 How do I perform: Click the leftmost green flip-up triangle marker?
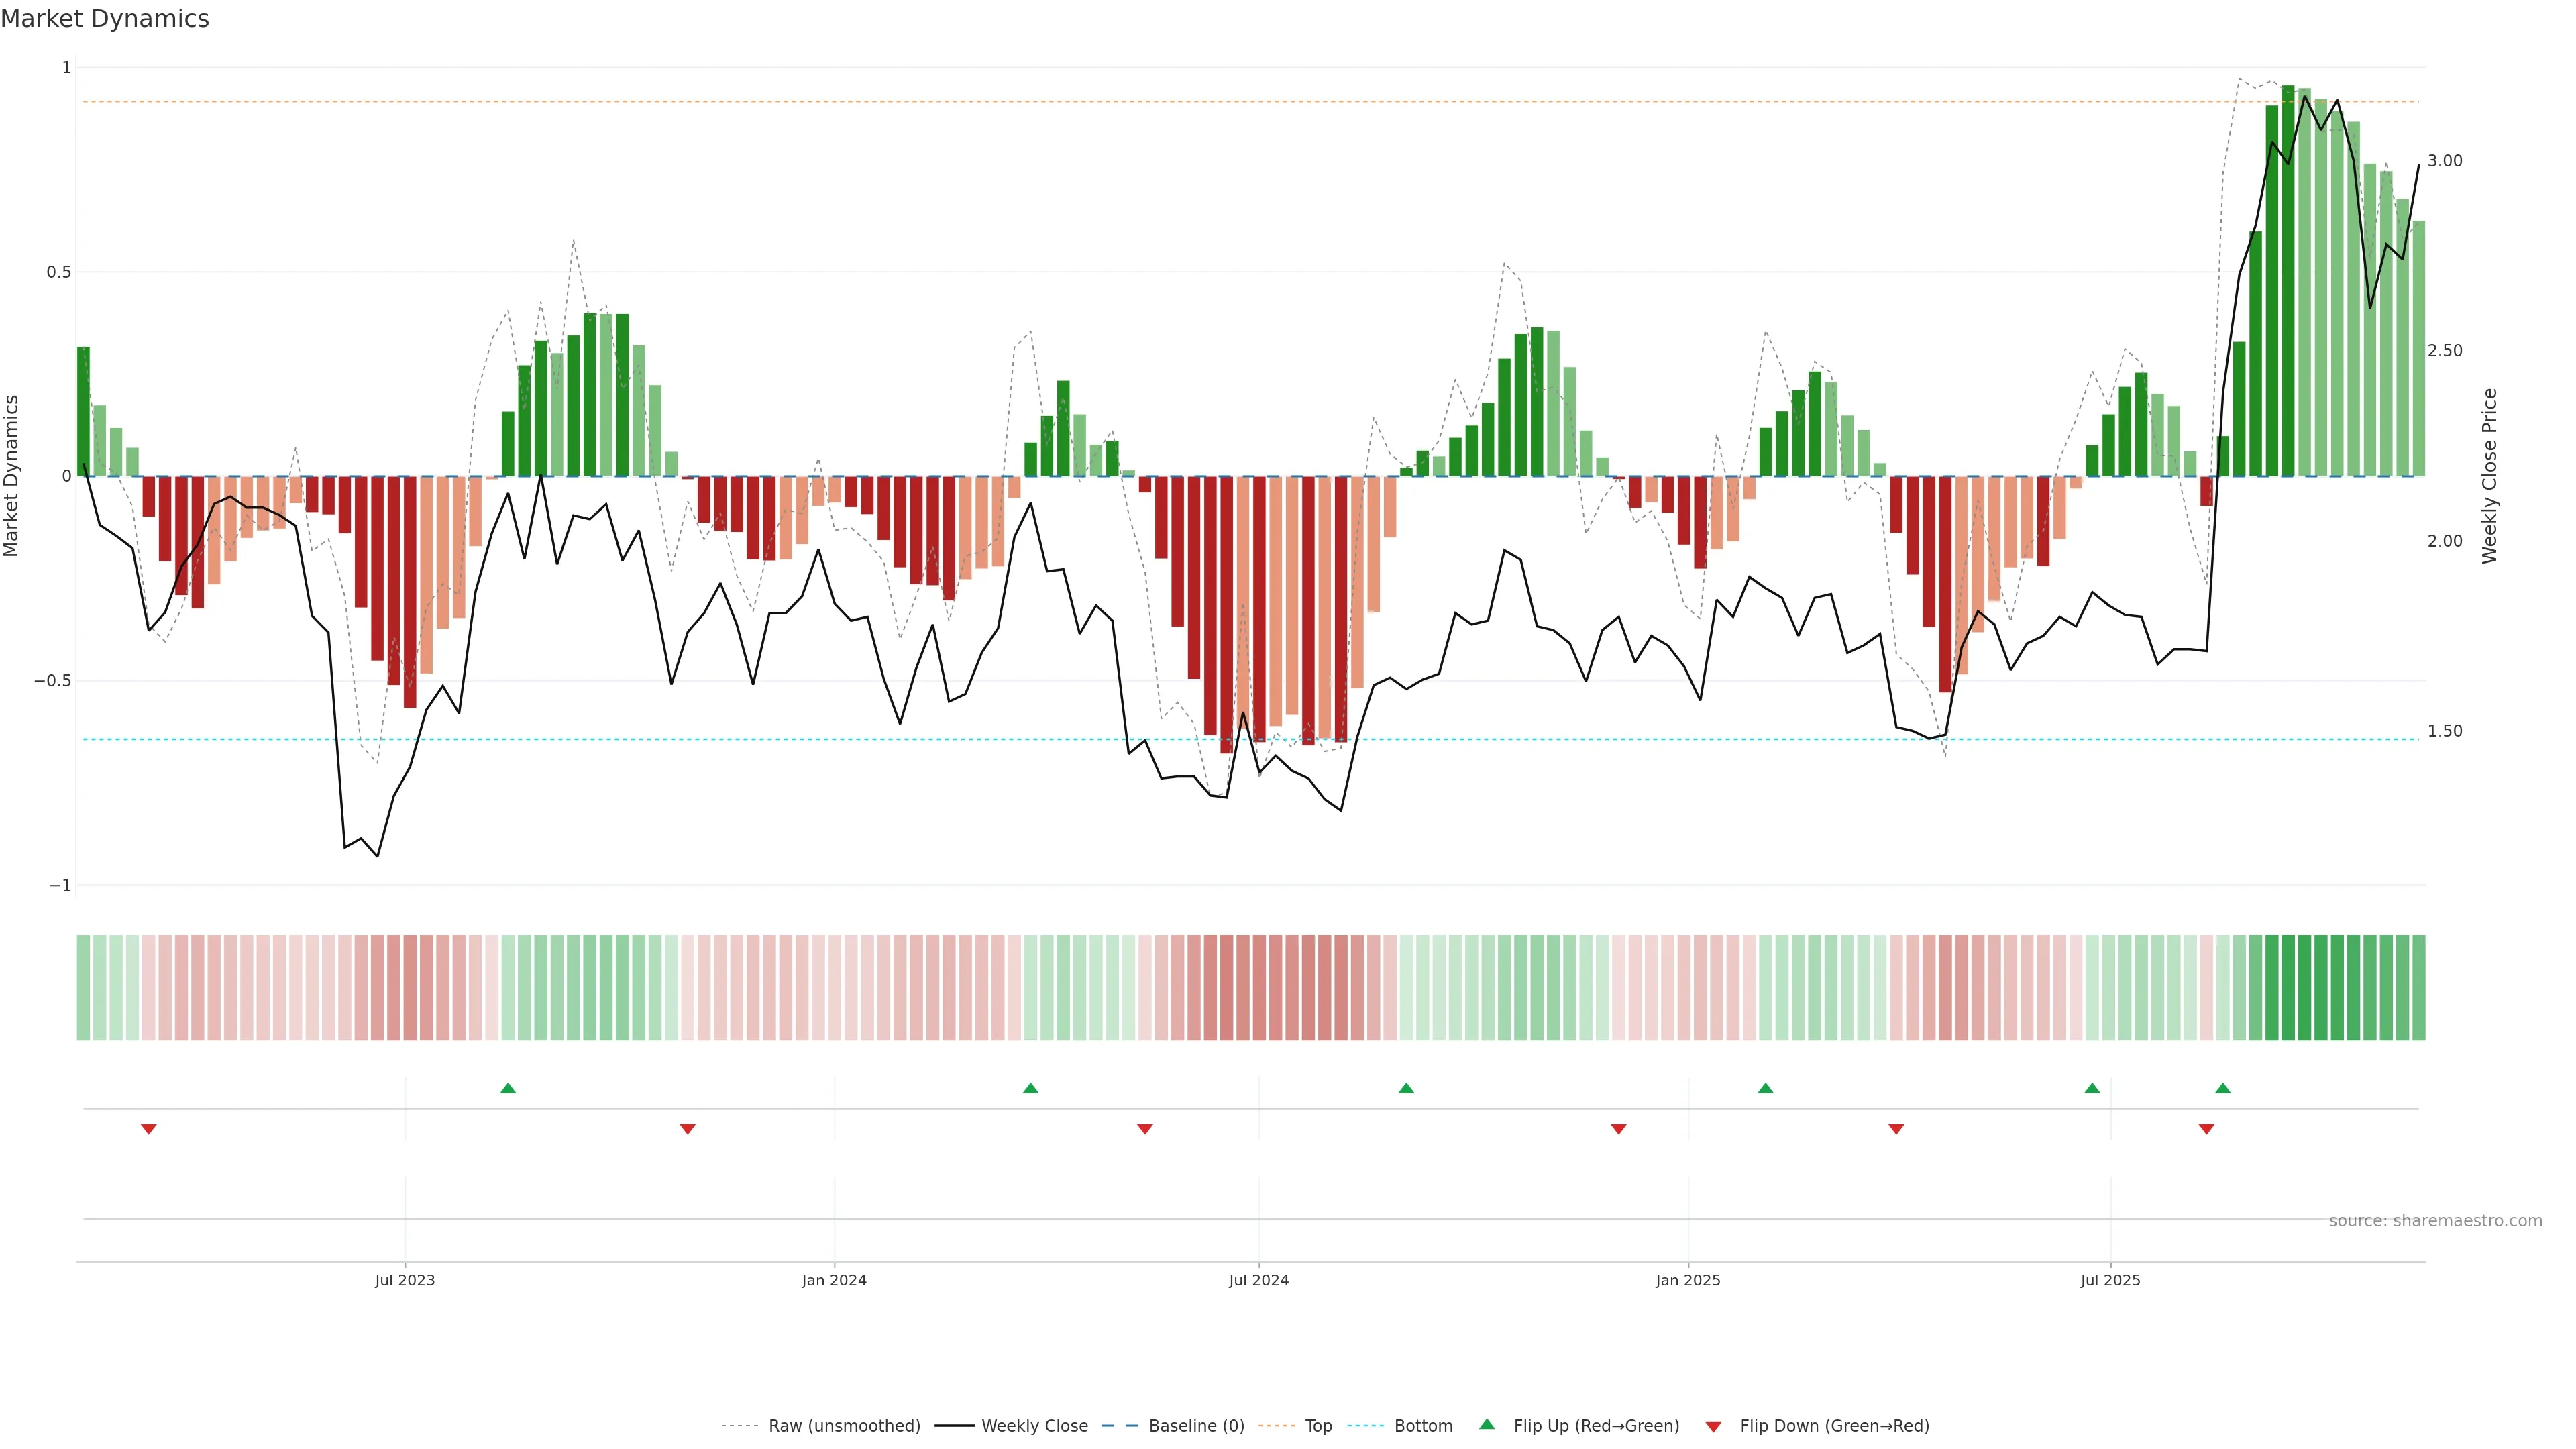coord(508,1088)
